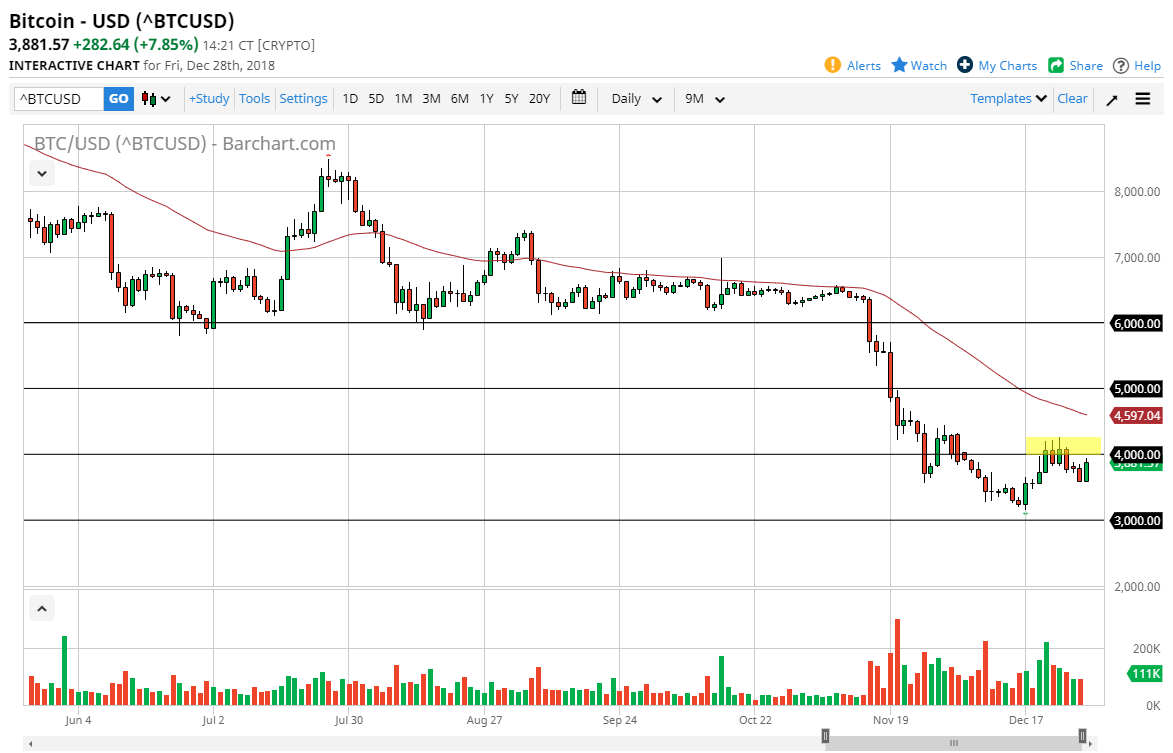The width and height of the screenshot is (1173, 753).
Task: Open the Tools menu
Action: (254, 98)
